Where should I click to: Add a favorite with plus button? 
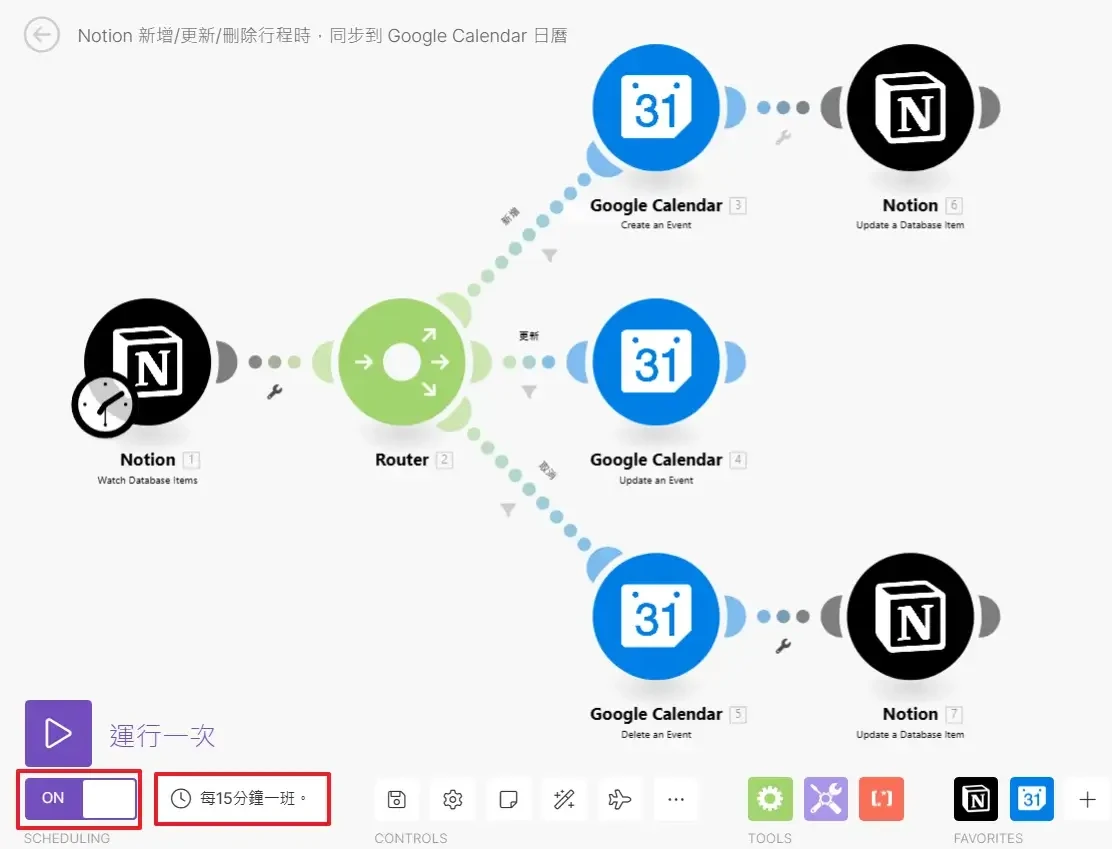tap(1087, 799)
